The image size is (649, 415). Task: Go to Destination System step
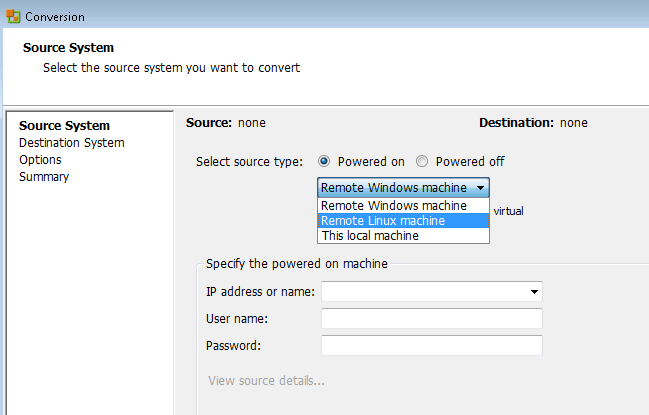[x=72, y=143]
